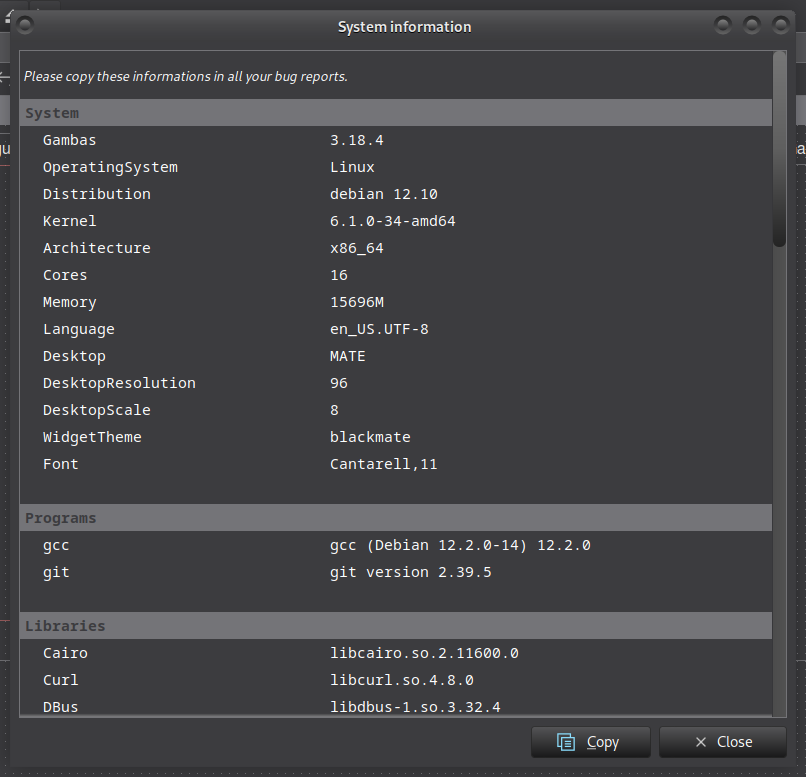Viewport: 806px width, 777px height.
Task: Click the vertical scrollbar thumb
Action: (779, 148)
